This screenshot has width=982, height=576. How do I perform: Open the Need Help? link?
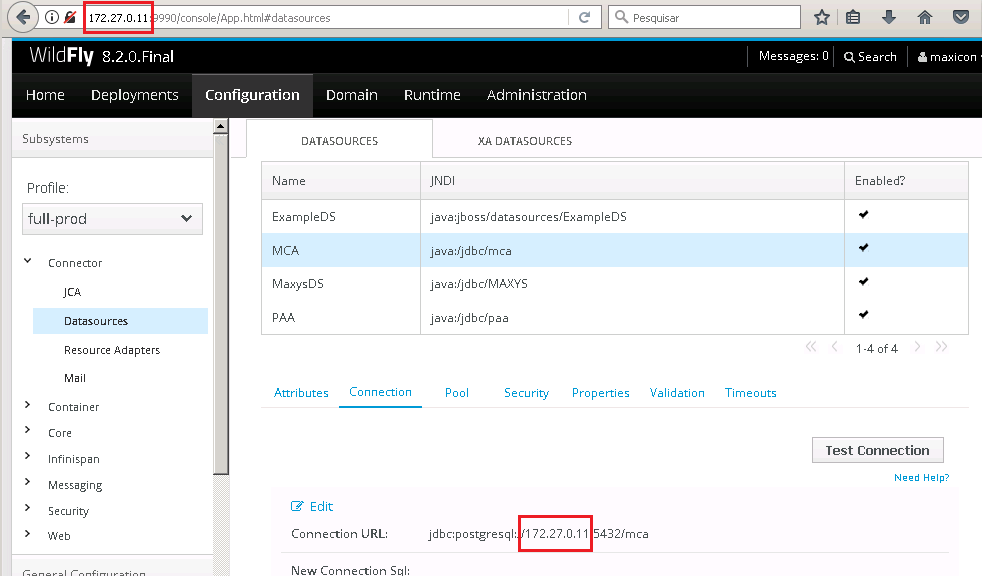point(921,478)
